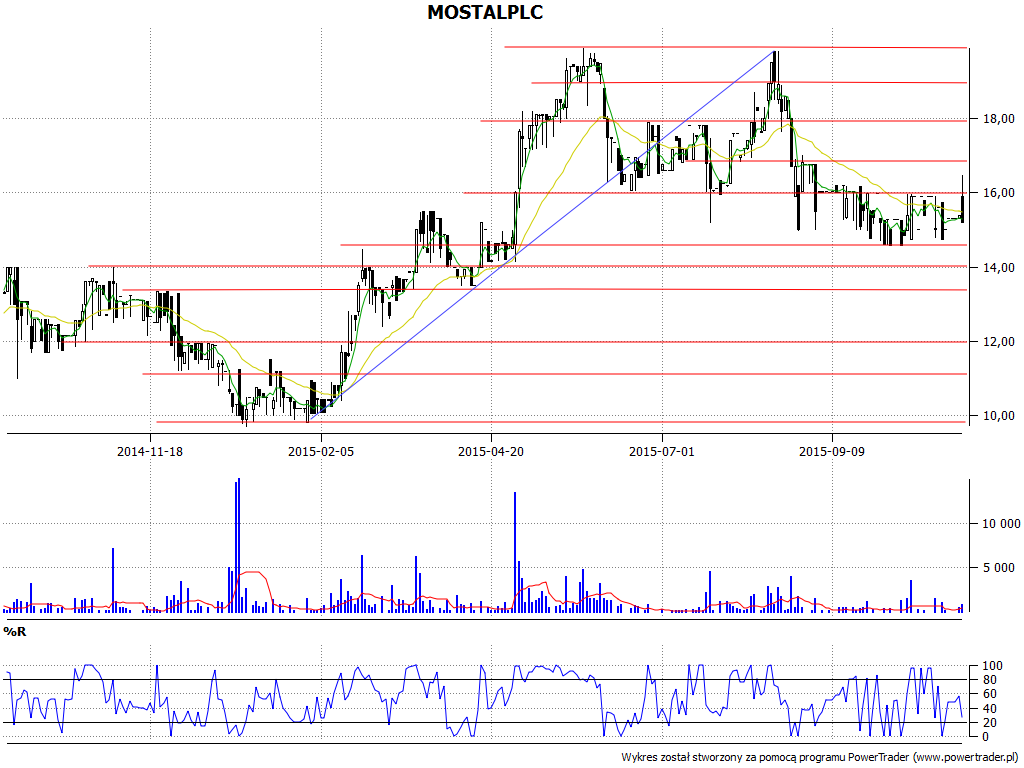The height and width of the screenshot is (768, 1024).
Task: Click the 2015-09-09 date label
Action: [x=832, y=451]
